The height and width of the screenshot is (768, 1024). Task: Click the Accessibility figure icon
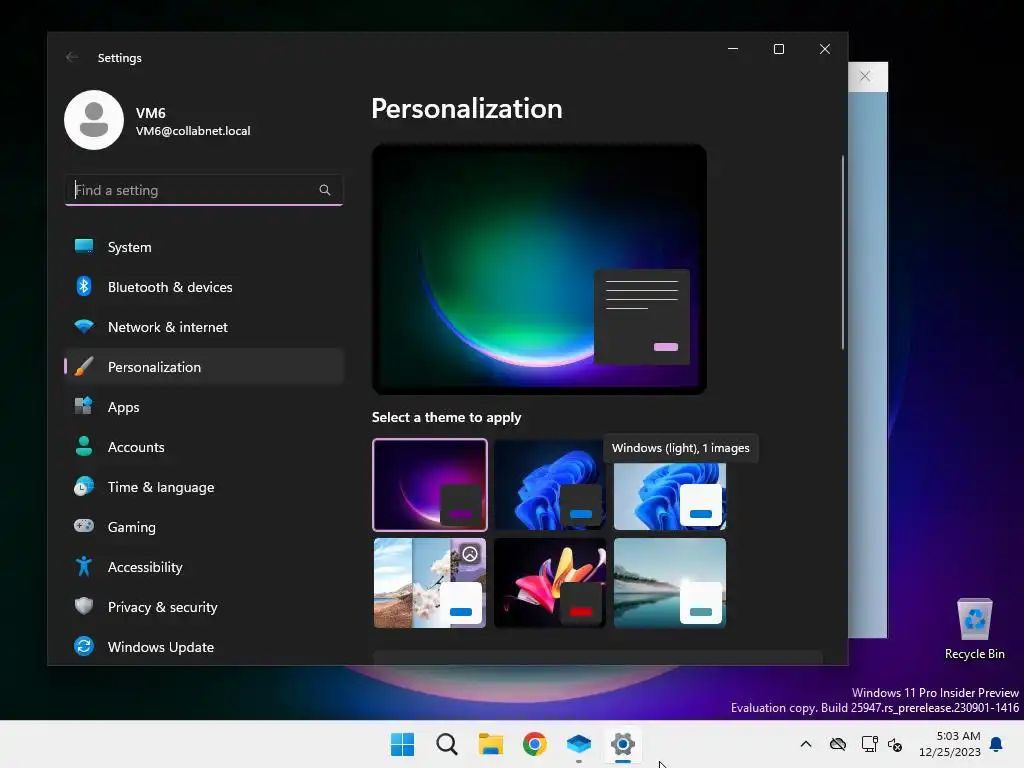click(84, 566)
